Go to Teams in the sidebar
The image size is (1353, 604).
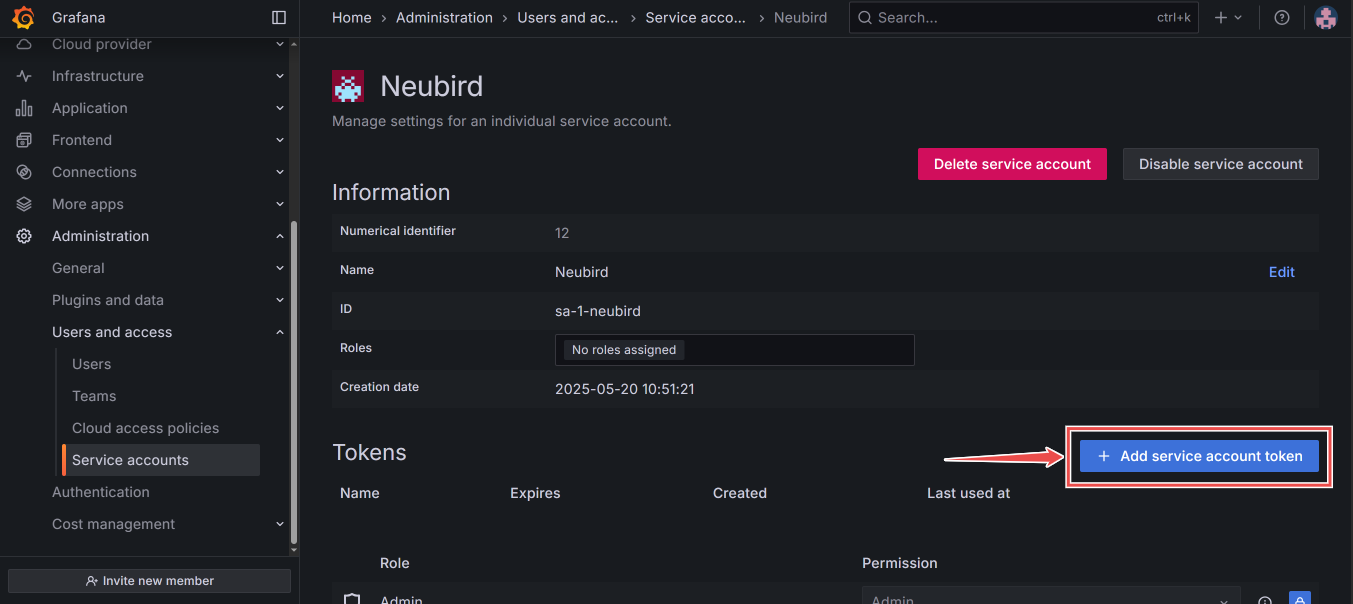click(93, 395)
